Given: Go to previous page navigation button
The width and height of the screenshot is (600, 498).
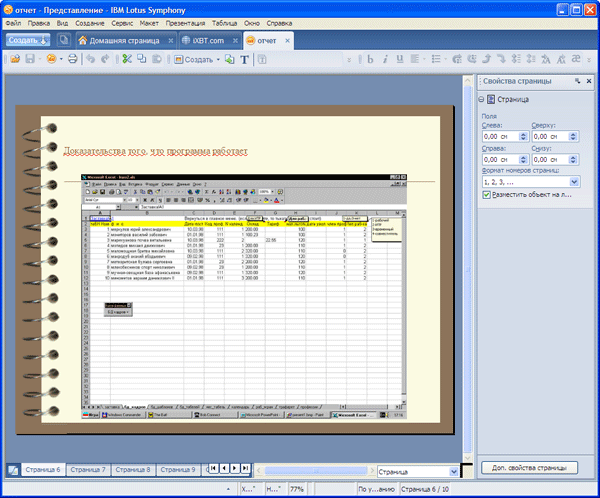Looking at the screenshot, I should tap(224, 468).
